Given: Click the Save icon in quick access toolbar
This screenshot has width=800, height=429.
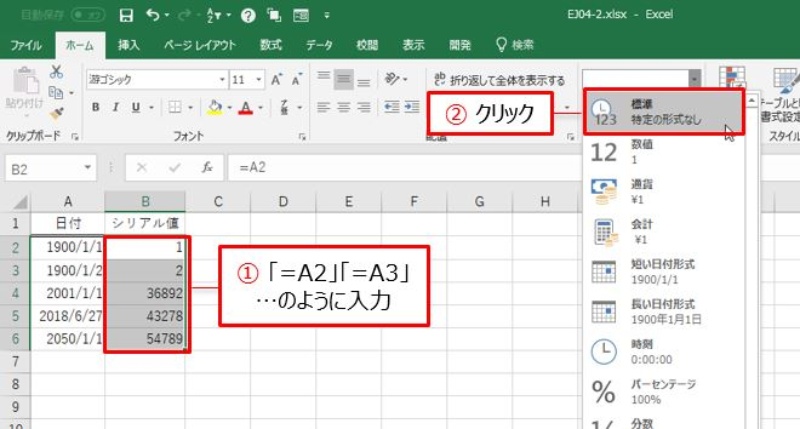Looking at the screenshot, I should pos(125,15).
